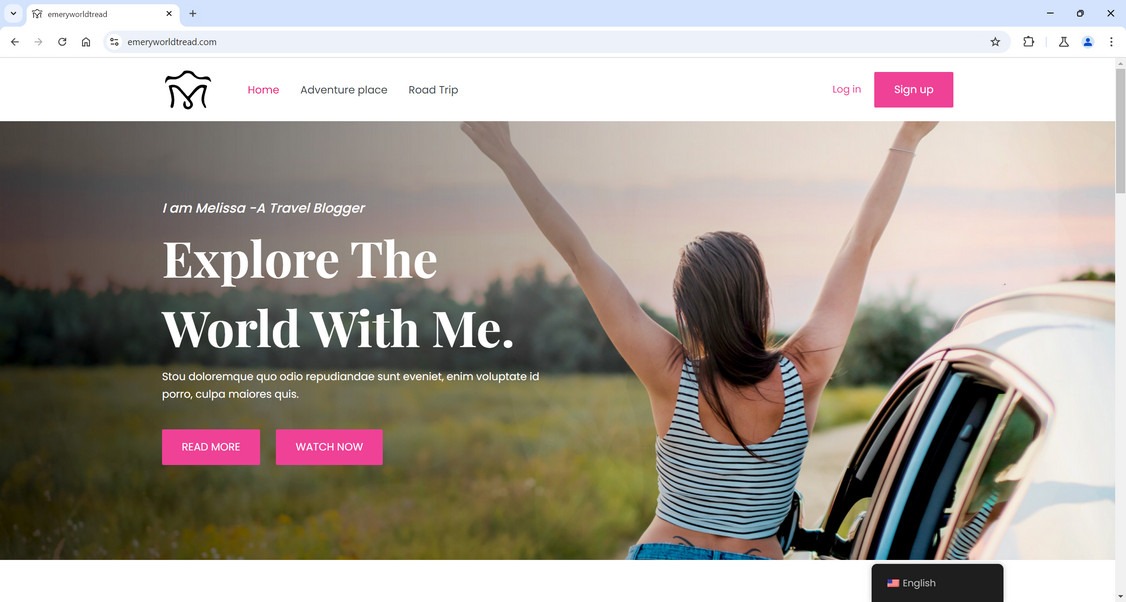1126x602 pixels.
Task: View site information icon in address bar
Action: [114, 42]
